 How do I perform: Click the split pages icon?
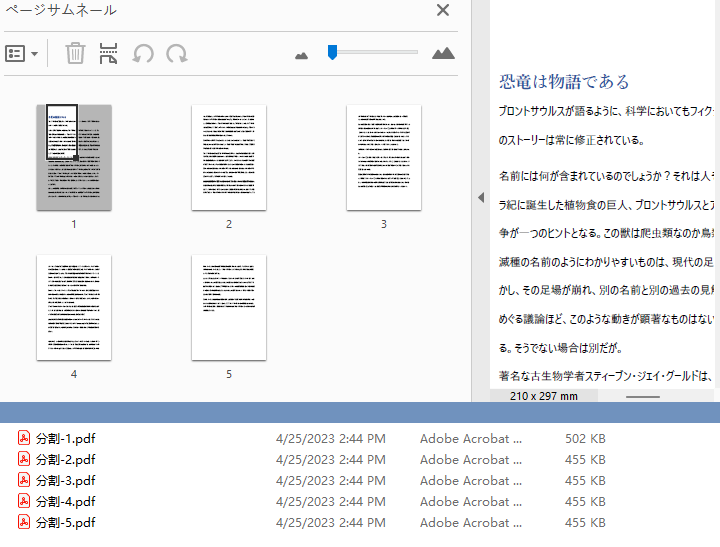pos(108,53)
